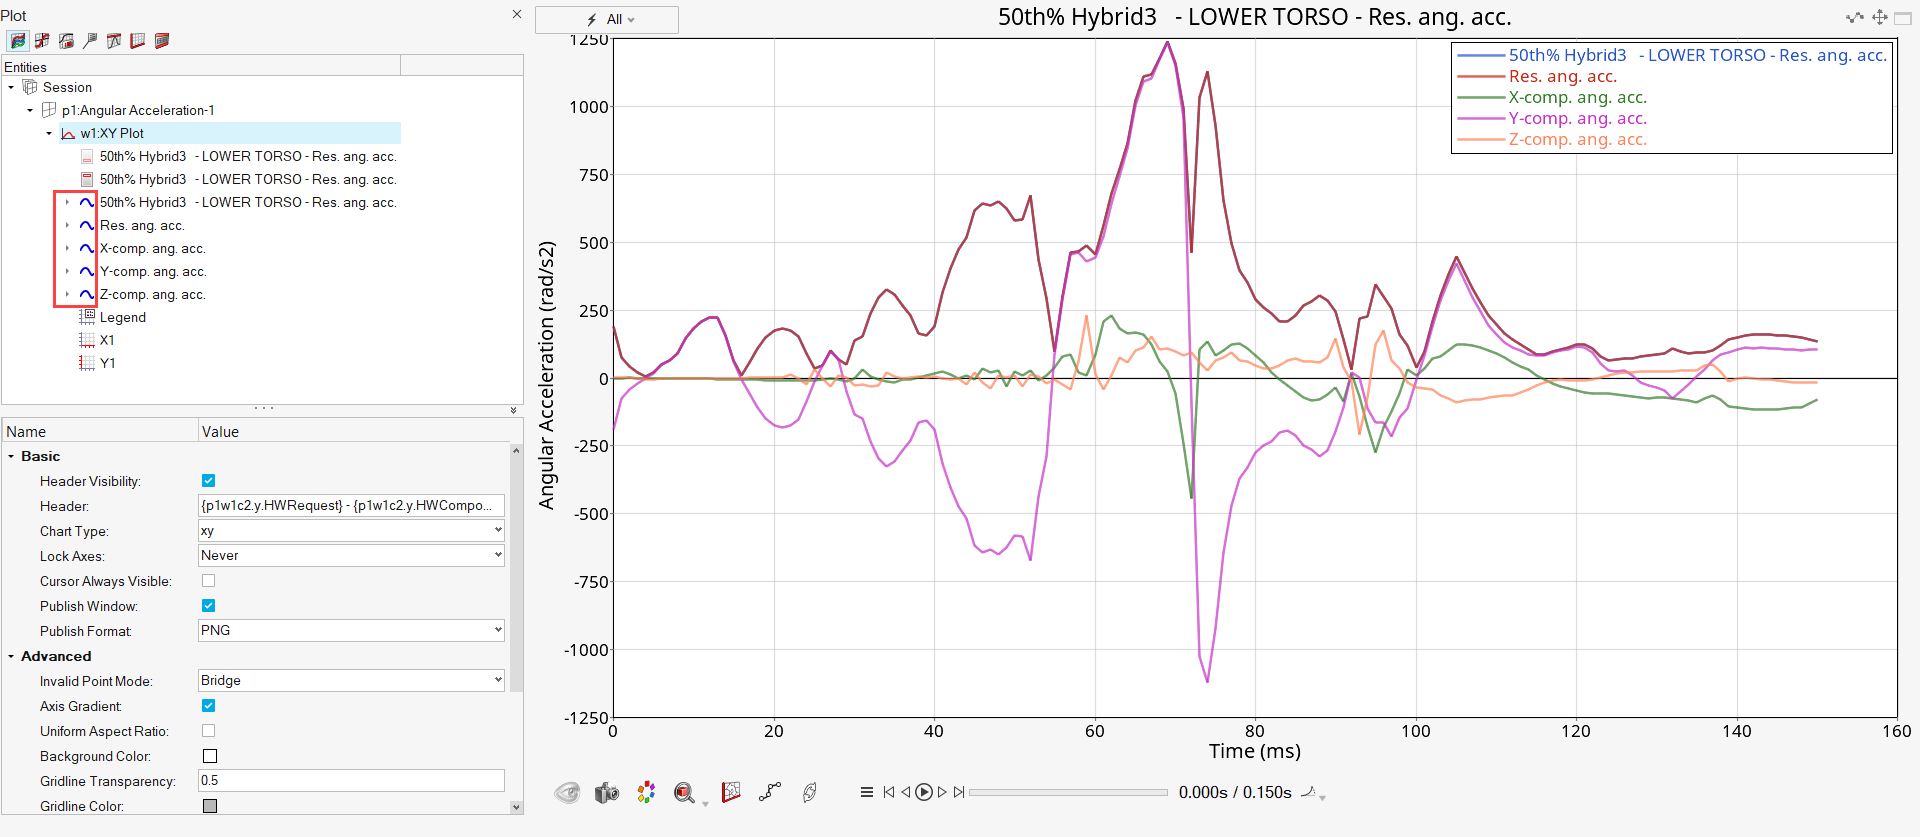The width and height of the screenshot is (1920, 837).
Task: Click the eye icon below the plot
Action: 567,793
